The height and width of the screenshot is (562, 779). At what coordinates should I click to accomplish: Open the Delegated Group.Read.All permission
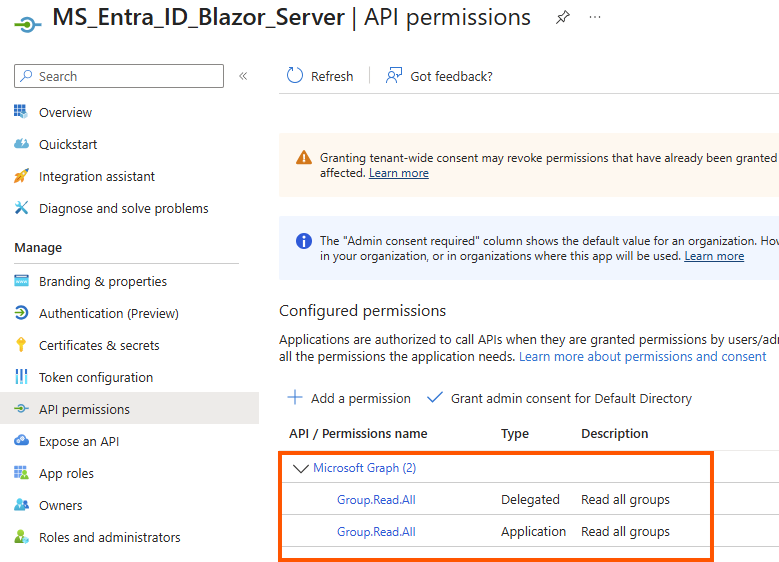click(x=376, y=500)
